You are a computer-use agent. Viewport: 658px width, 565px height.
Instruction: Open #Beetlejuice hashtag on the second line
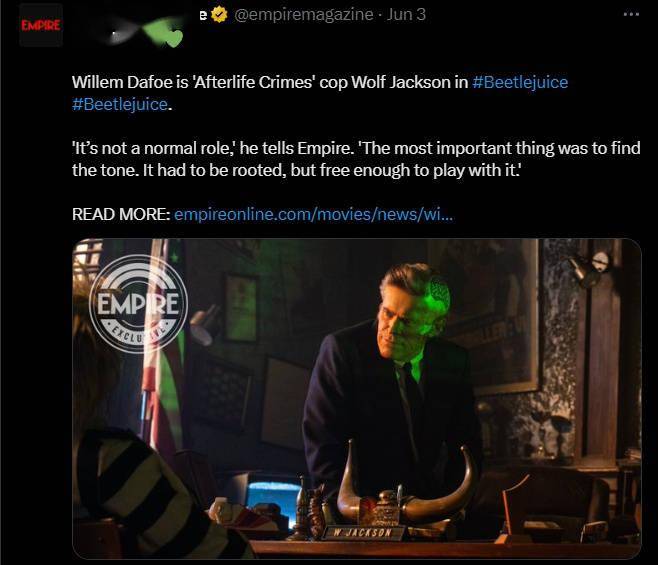pyautogui.click(x=120, y=104)
